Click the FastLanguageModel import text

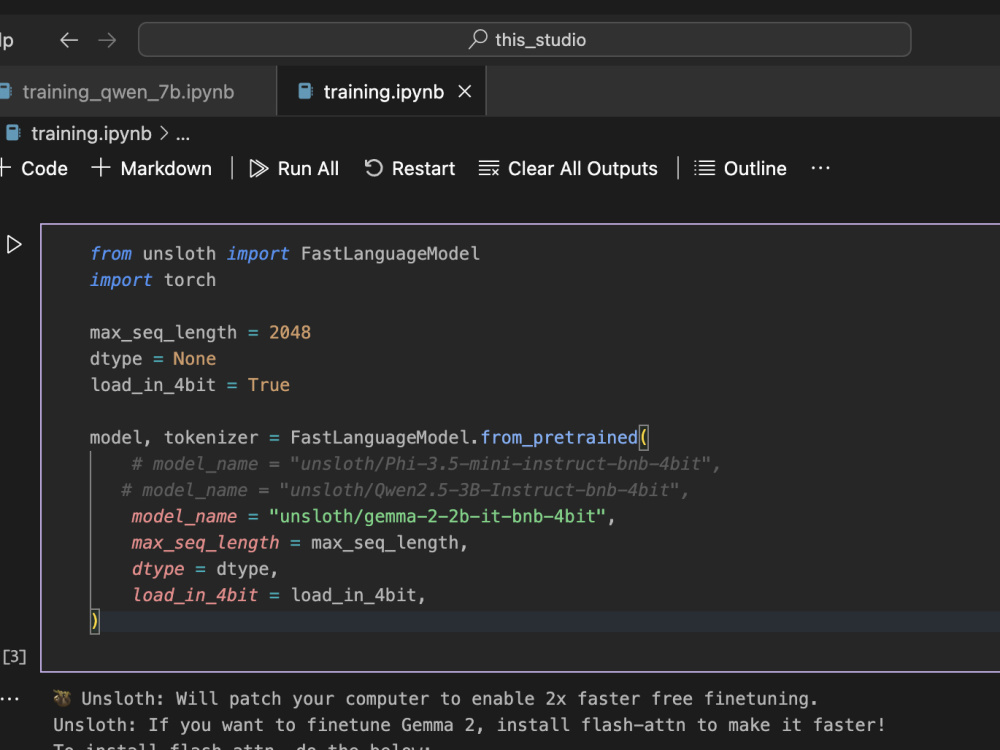coord(390,254)
